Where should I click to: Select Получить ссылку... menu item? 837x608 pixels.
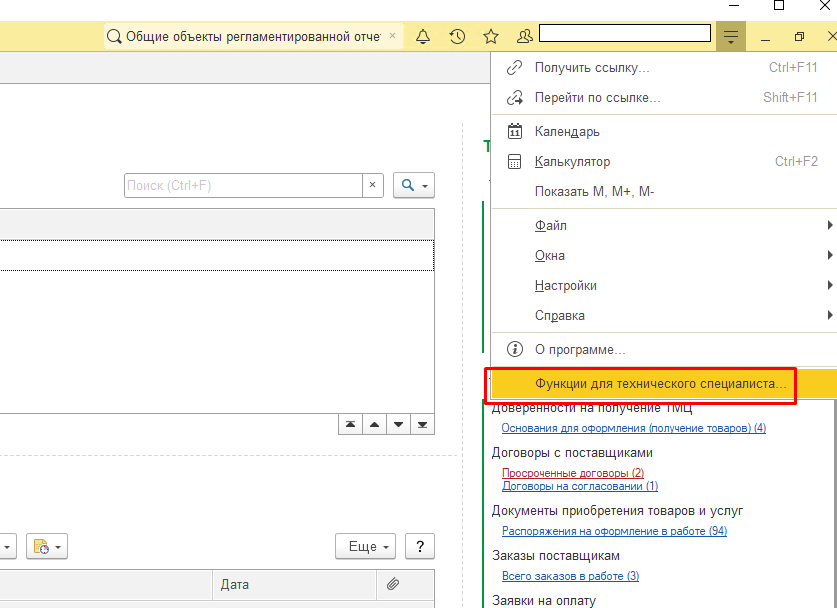point(664,68)
